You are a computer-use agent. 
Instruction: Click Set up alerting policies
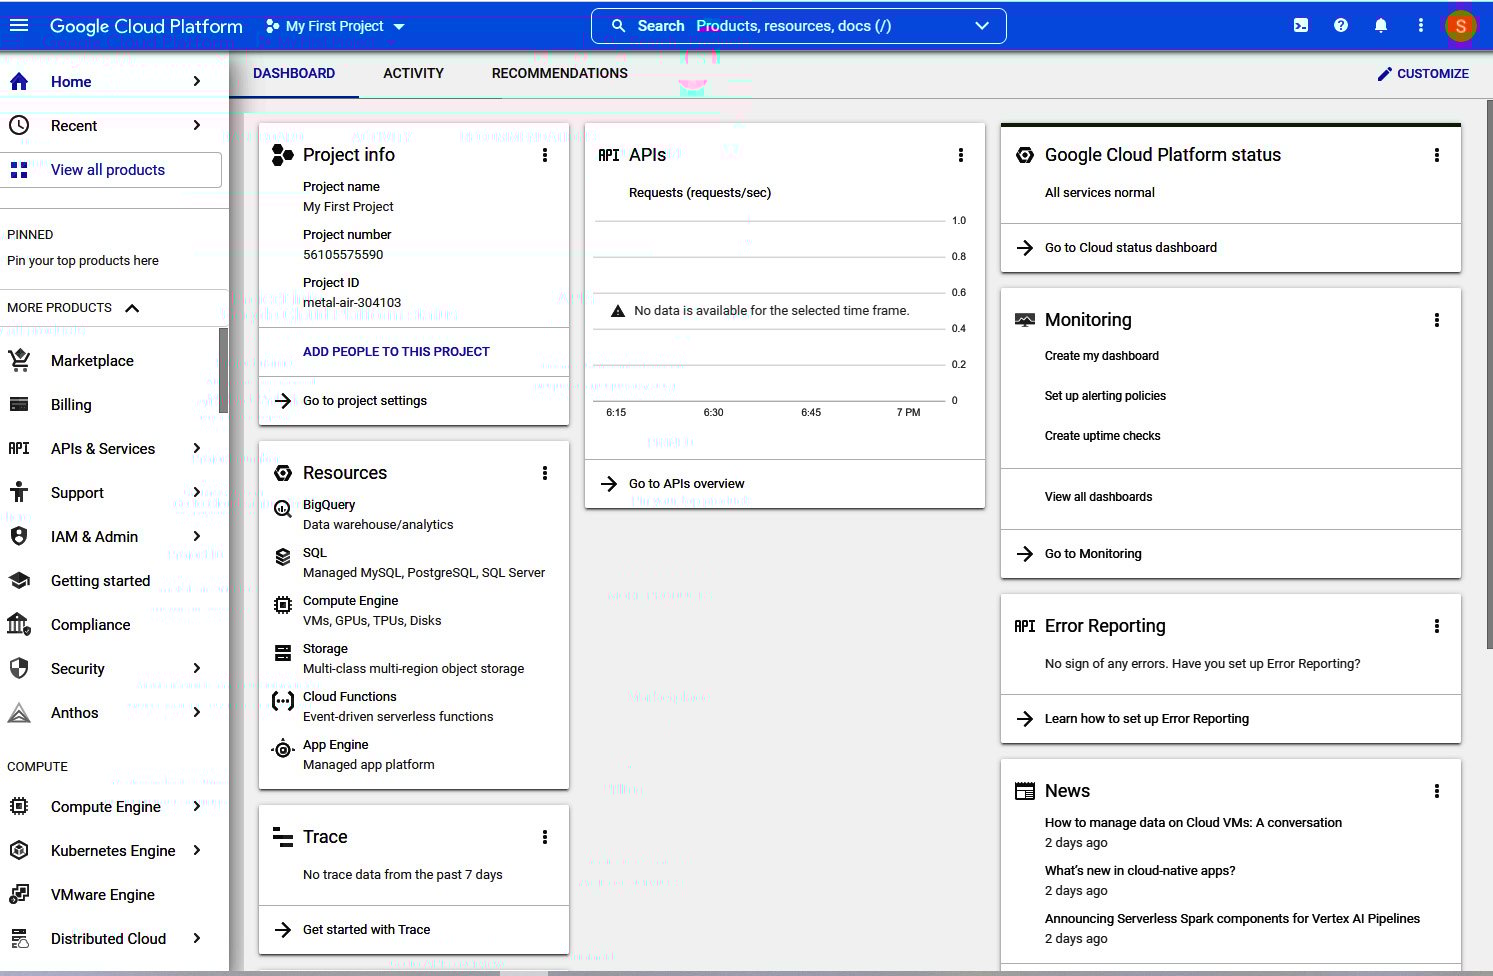(1105, 396)
